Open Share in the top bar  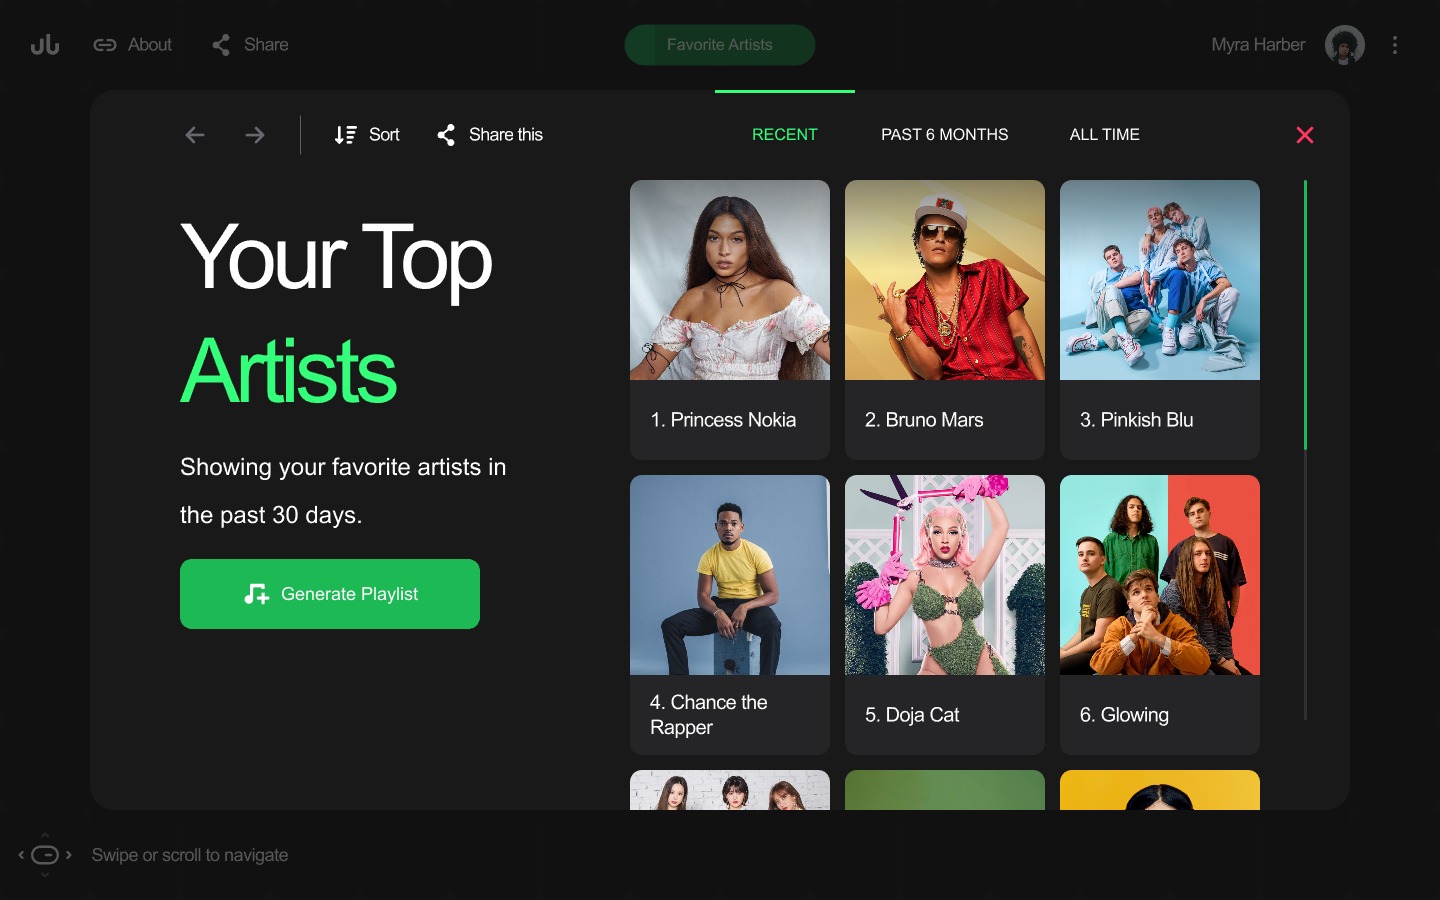[266, 45]
